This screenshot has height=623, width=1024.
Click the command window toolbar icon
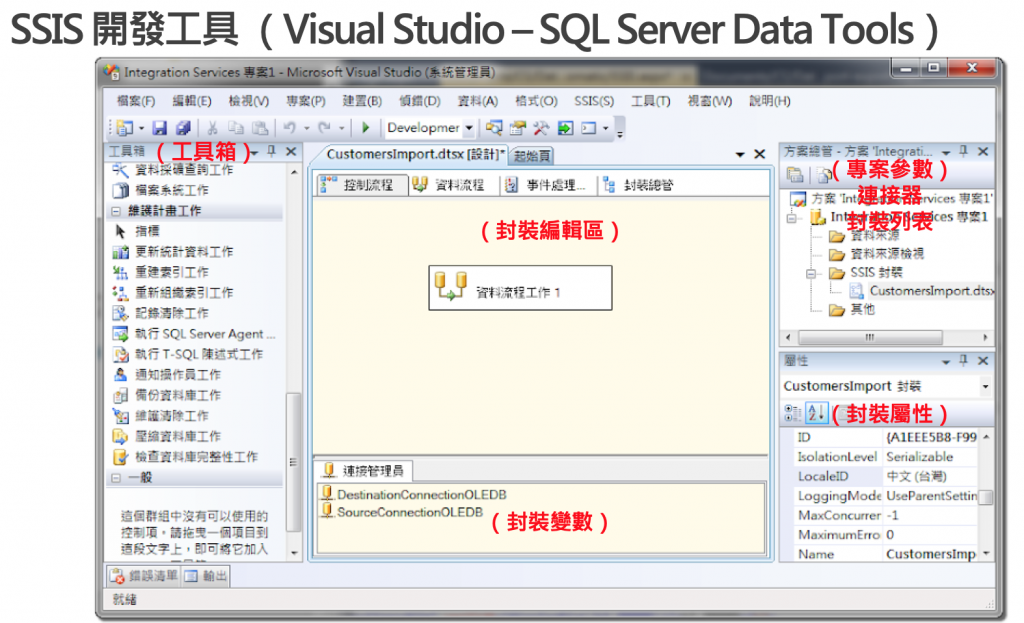click(x=589, y=128)
